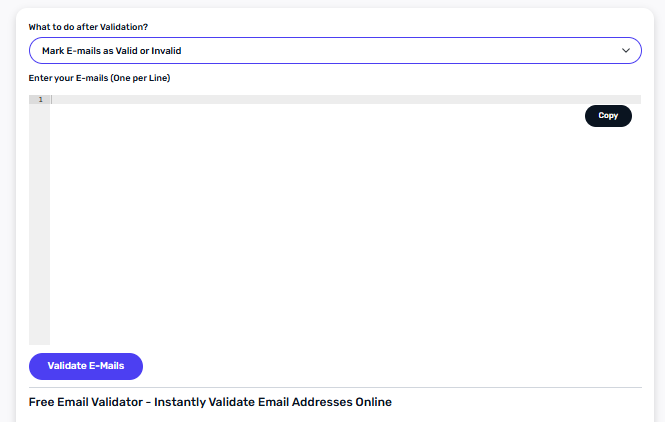This screenshot has height=422, width=665.
Task: Click the 'What to do after Validation?' label
Action: point(89,27)
